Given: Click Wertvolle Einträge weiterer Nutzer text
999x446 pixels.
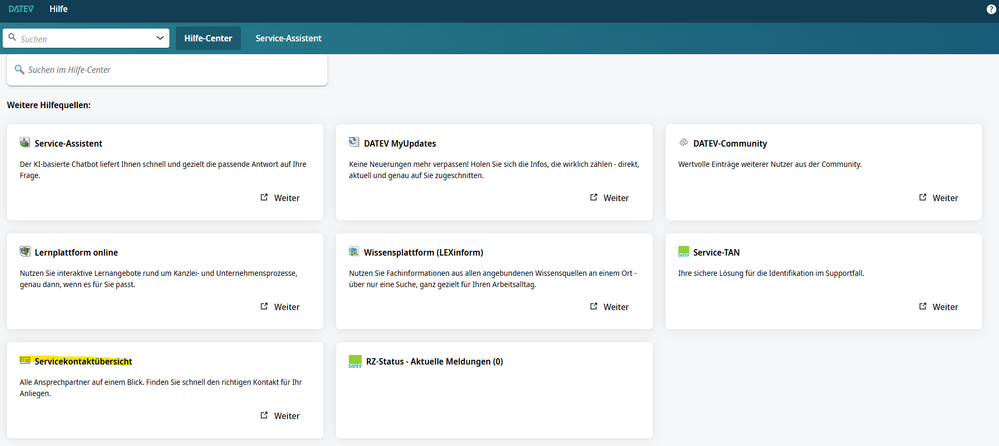Looking at the screenshot, I should (770, 164).
